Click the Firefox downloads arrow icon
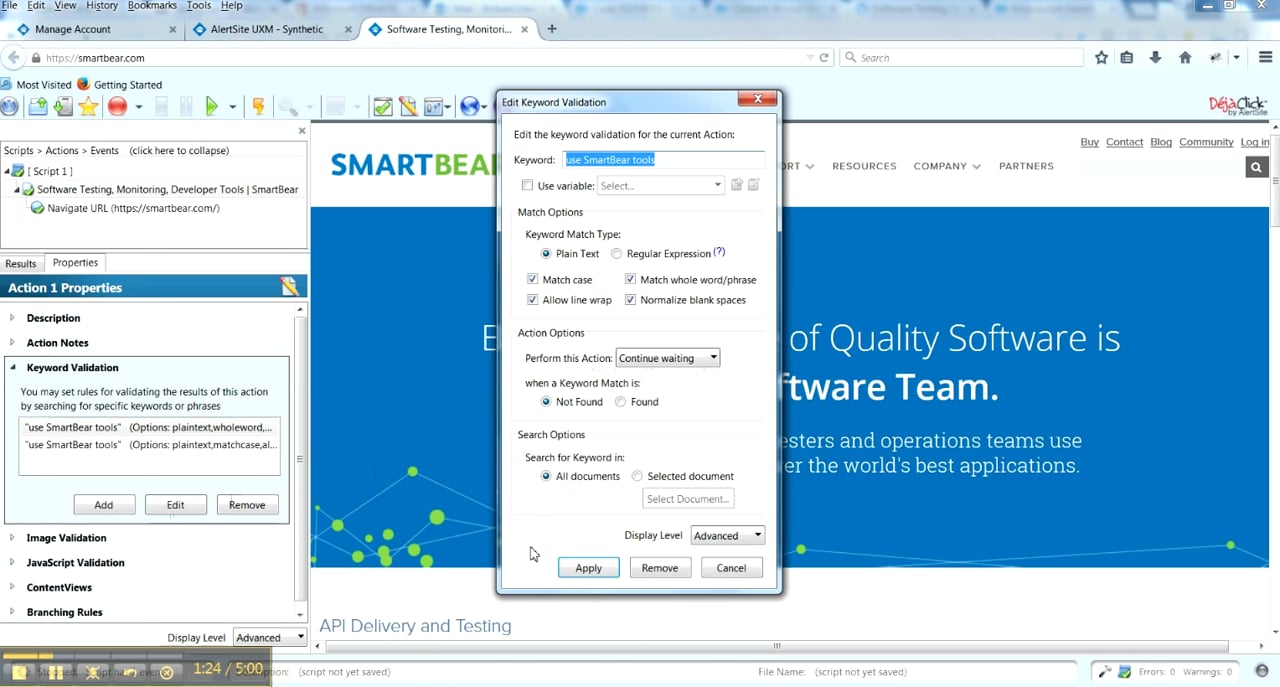 1156,58
